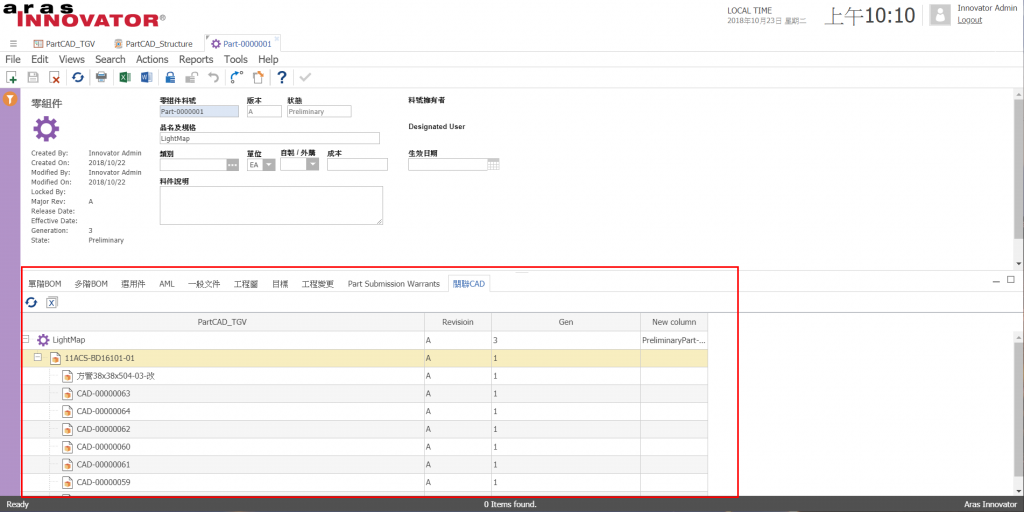Image resolution: width=1024 pixels, height=512 pixels.
Task: Maximize the relationships panel
Action: 1011,280
